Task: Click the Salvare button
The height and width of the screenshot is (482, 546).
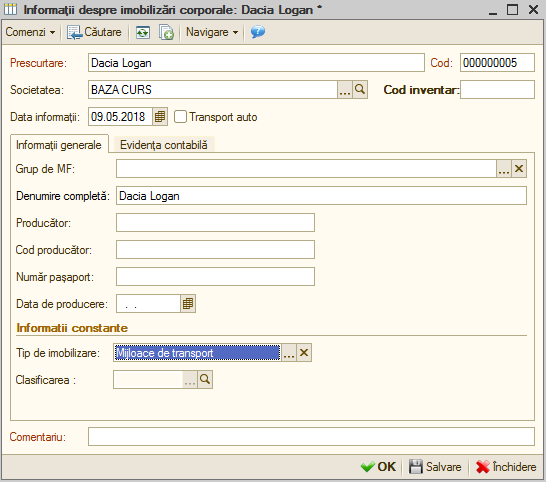Action: coord(435,467)
